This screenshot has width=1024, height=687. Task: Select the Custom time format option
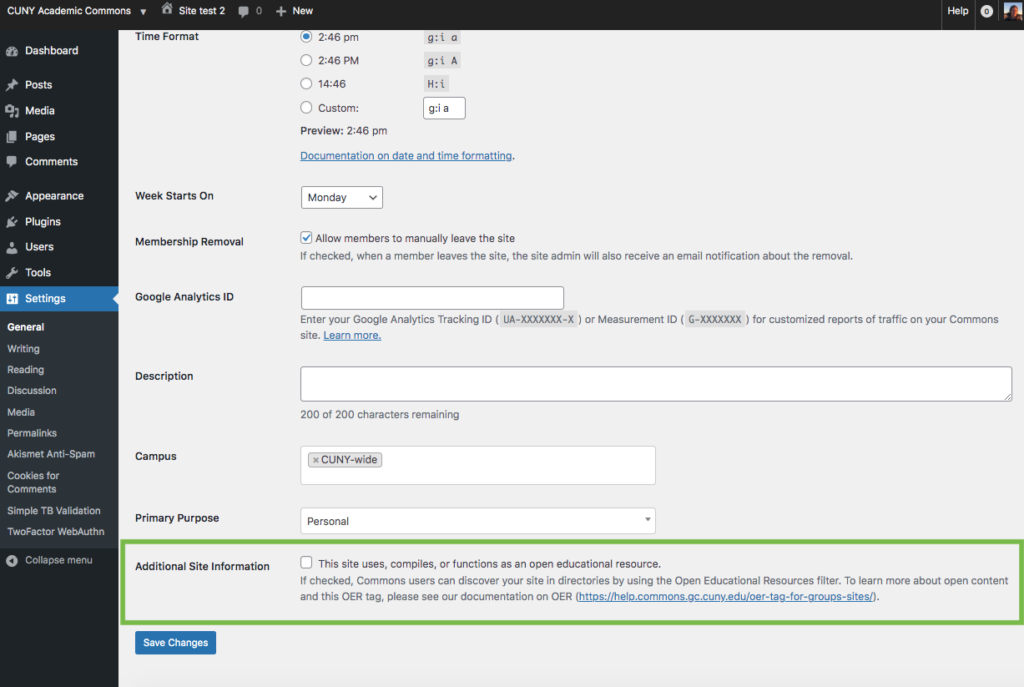pos(306,107)
